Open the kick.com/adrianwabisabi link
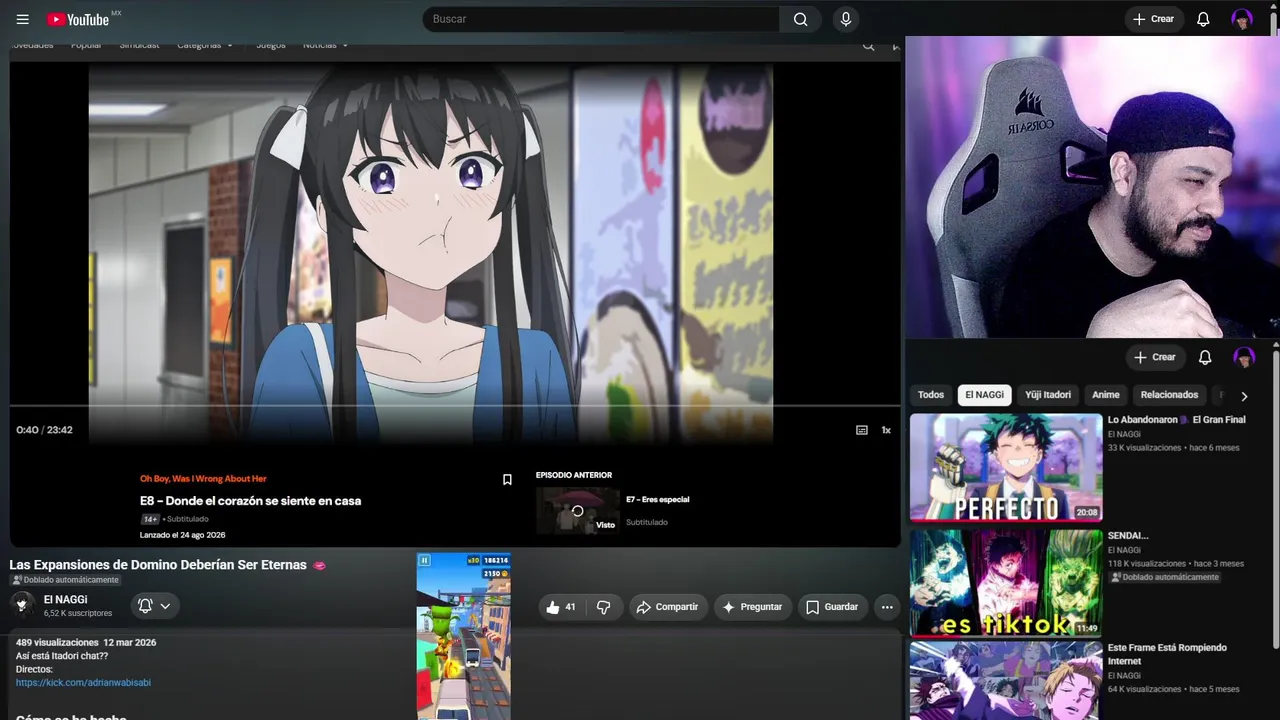1280x720 pixels. point(83,683)
